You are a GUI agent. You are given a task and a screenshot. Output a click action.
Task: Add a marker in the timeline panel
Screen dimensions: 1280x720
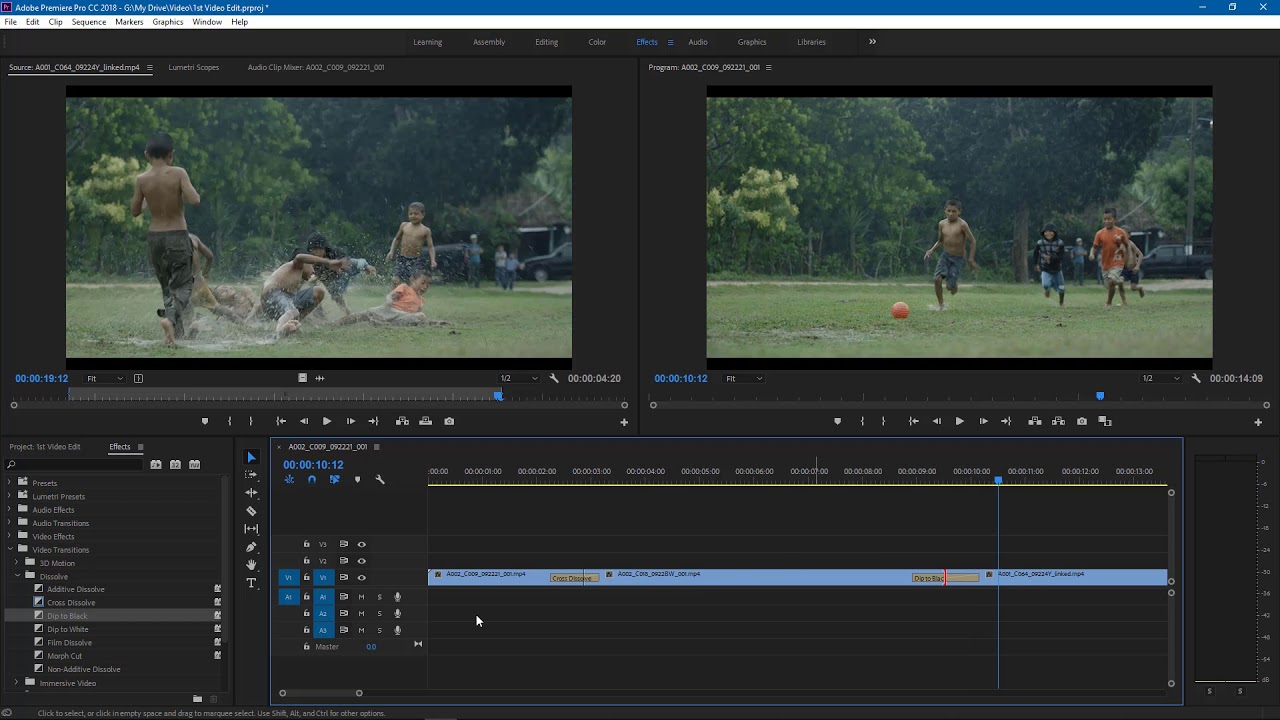357,480
